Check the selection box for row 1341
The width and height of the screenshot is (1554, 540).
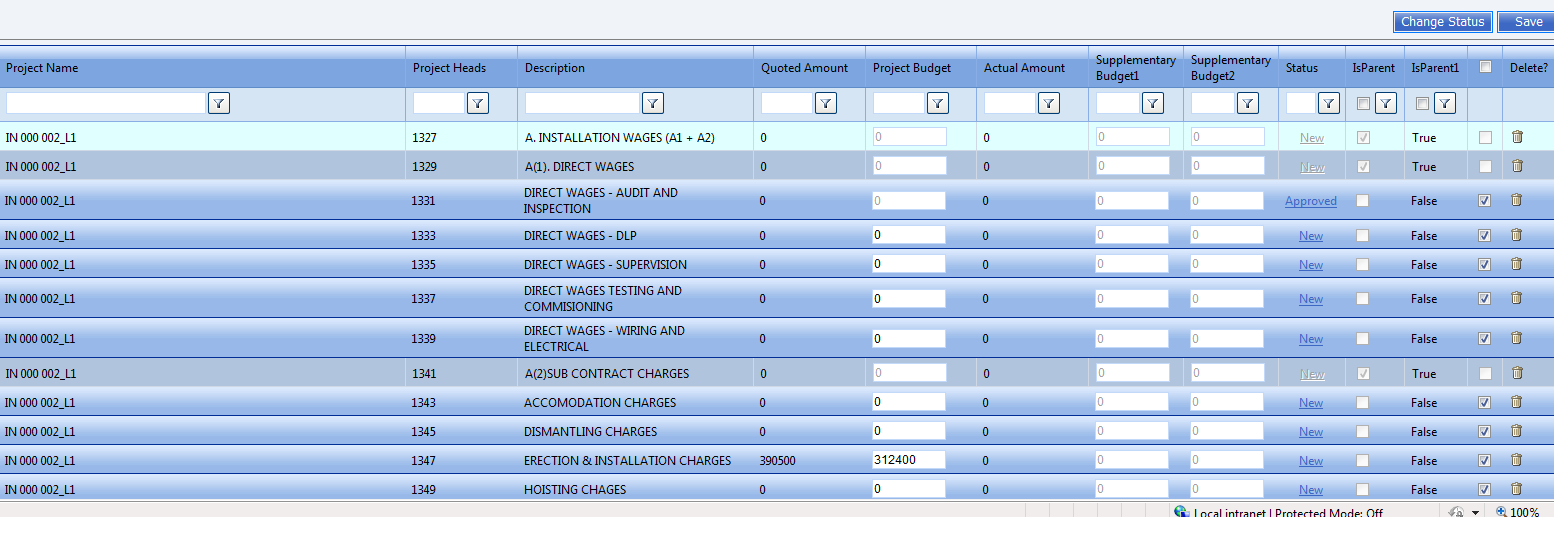click(1485, 374)
